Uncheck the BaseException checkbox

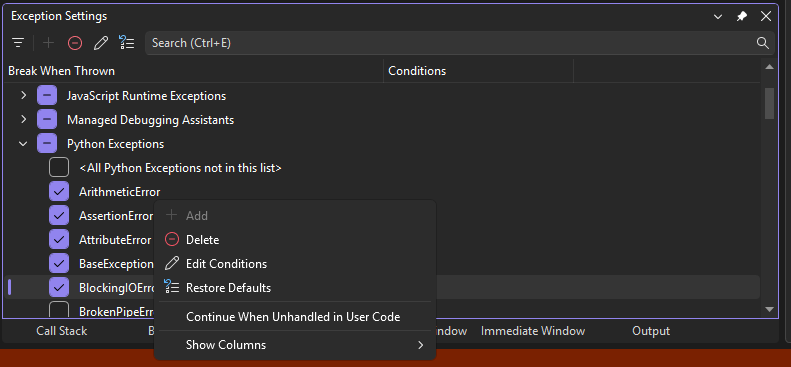coord(59,264)
